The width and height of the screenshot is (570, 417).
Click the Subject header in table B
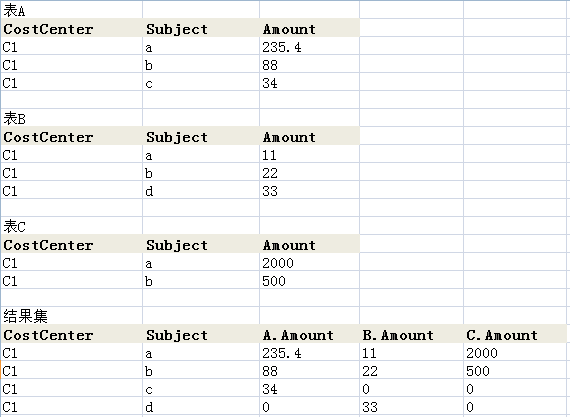click(201, 136)
